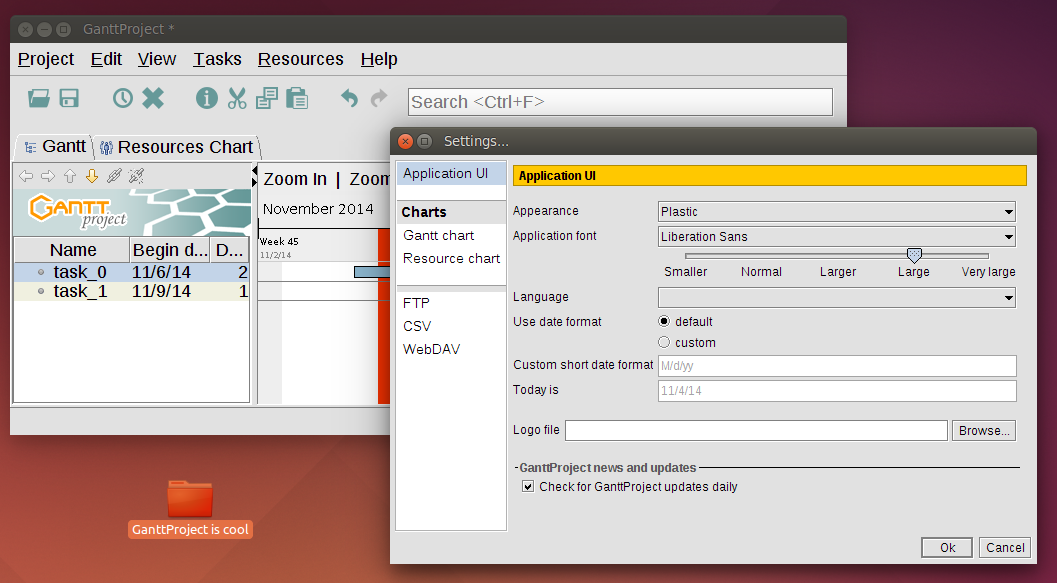1057x583 pixels.
Task: Click the delete task X icon
Action: coord(153,98)
